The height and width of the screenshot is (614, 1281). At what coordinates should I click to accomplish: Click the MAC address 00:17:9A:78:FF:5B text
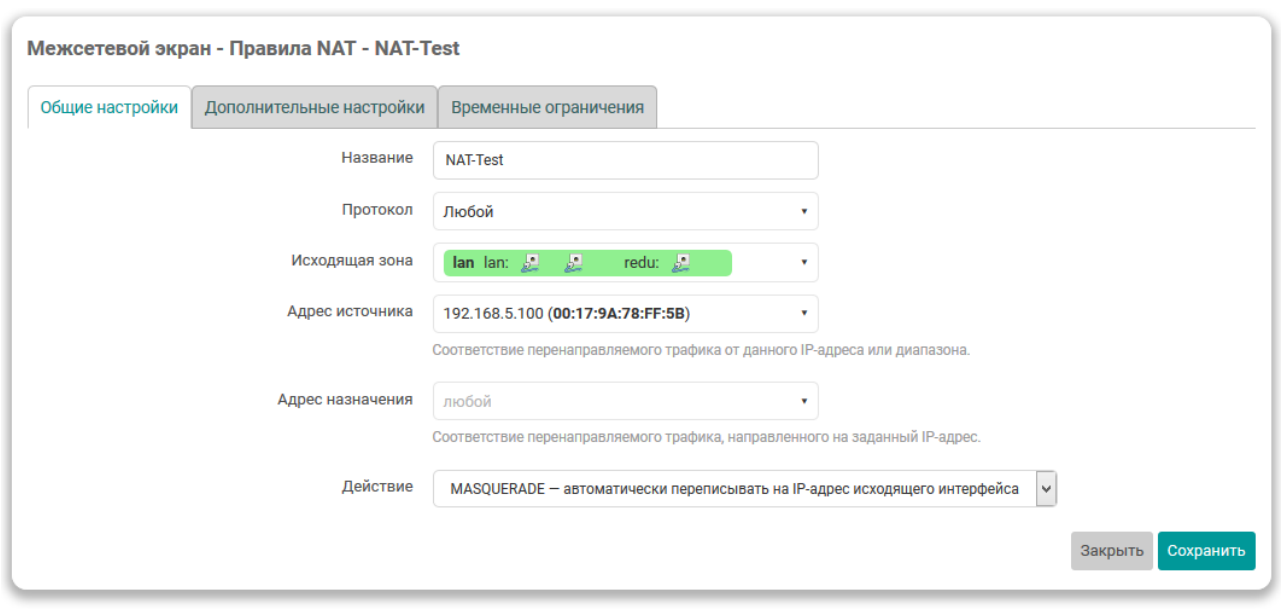(619, 314)
